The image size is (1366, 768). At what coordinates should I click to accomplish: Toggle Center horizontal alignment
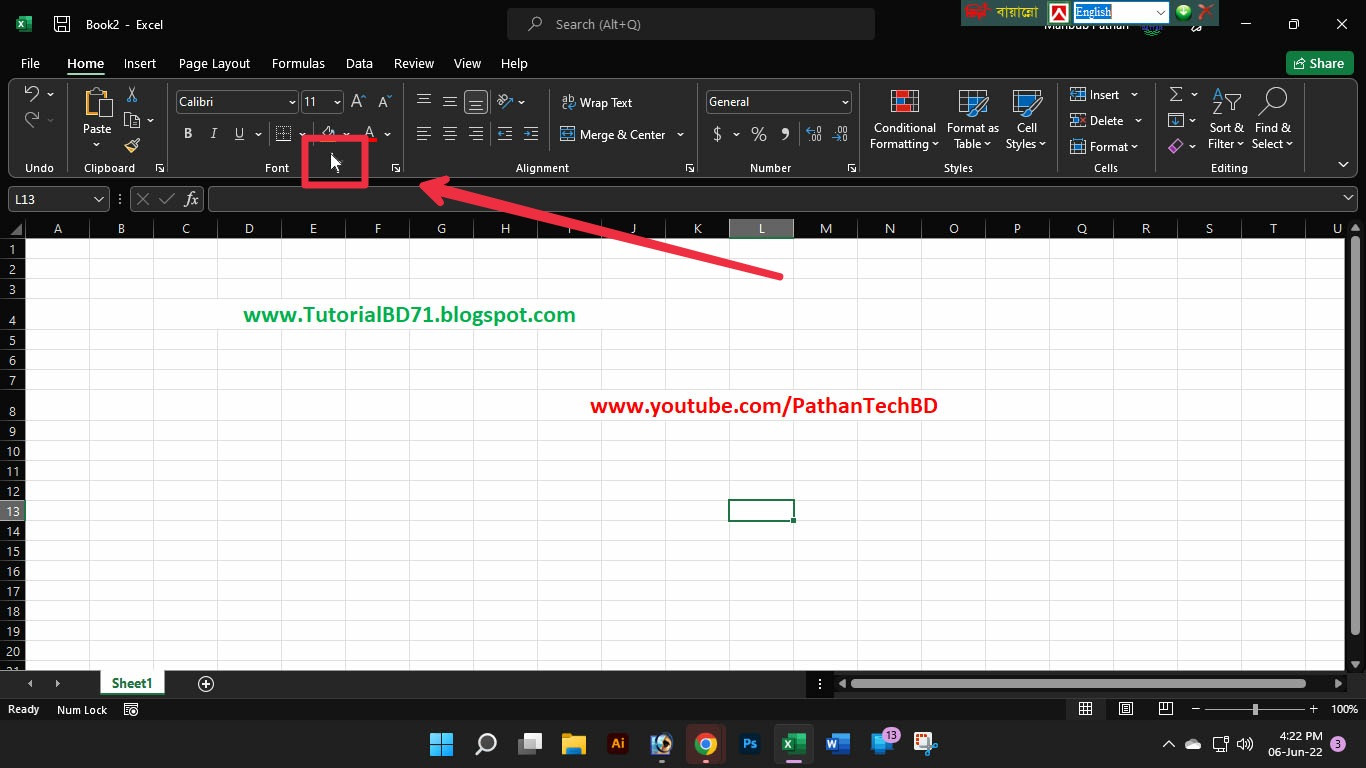point(450,134)
